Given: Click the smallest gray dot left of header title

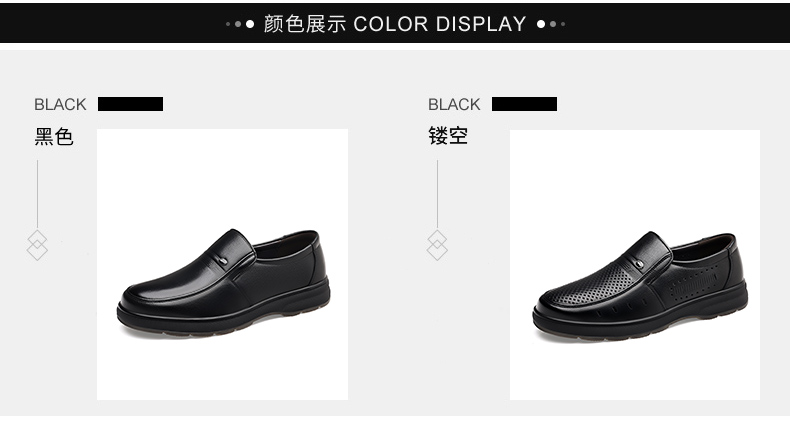Looking at the screenshot, I should [x=228, y=24].
